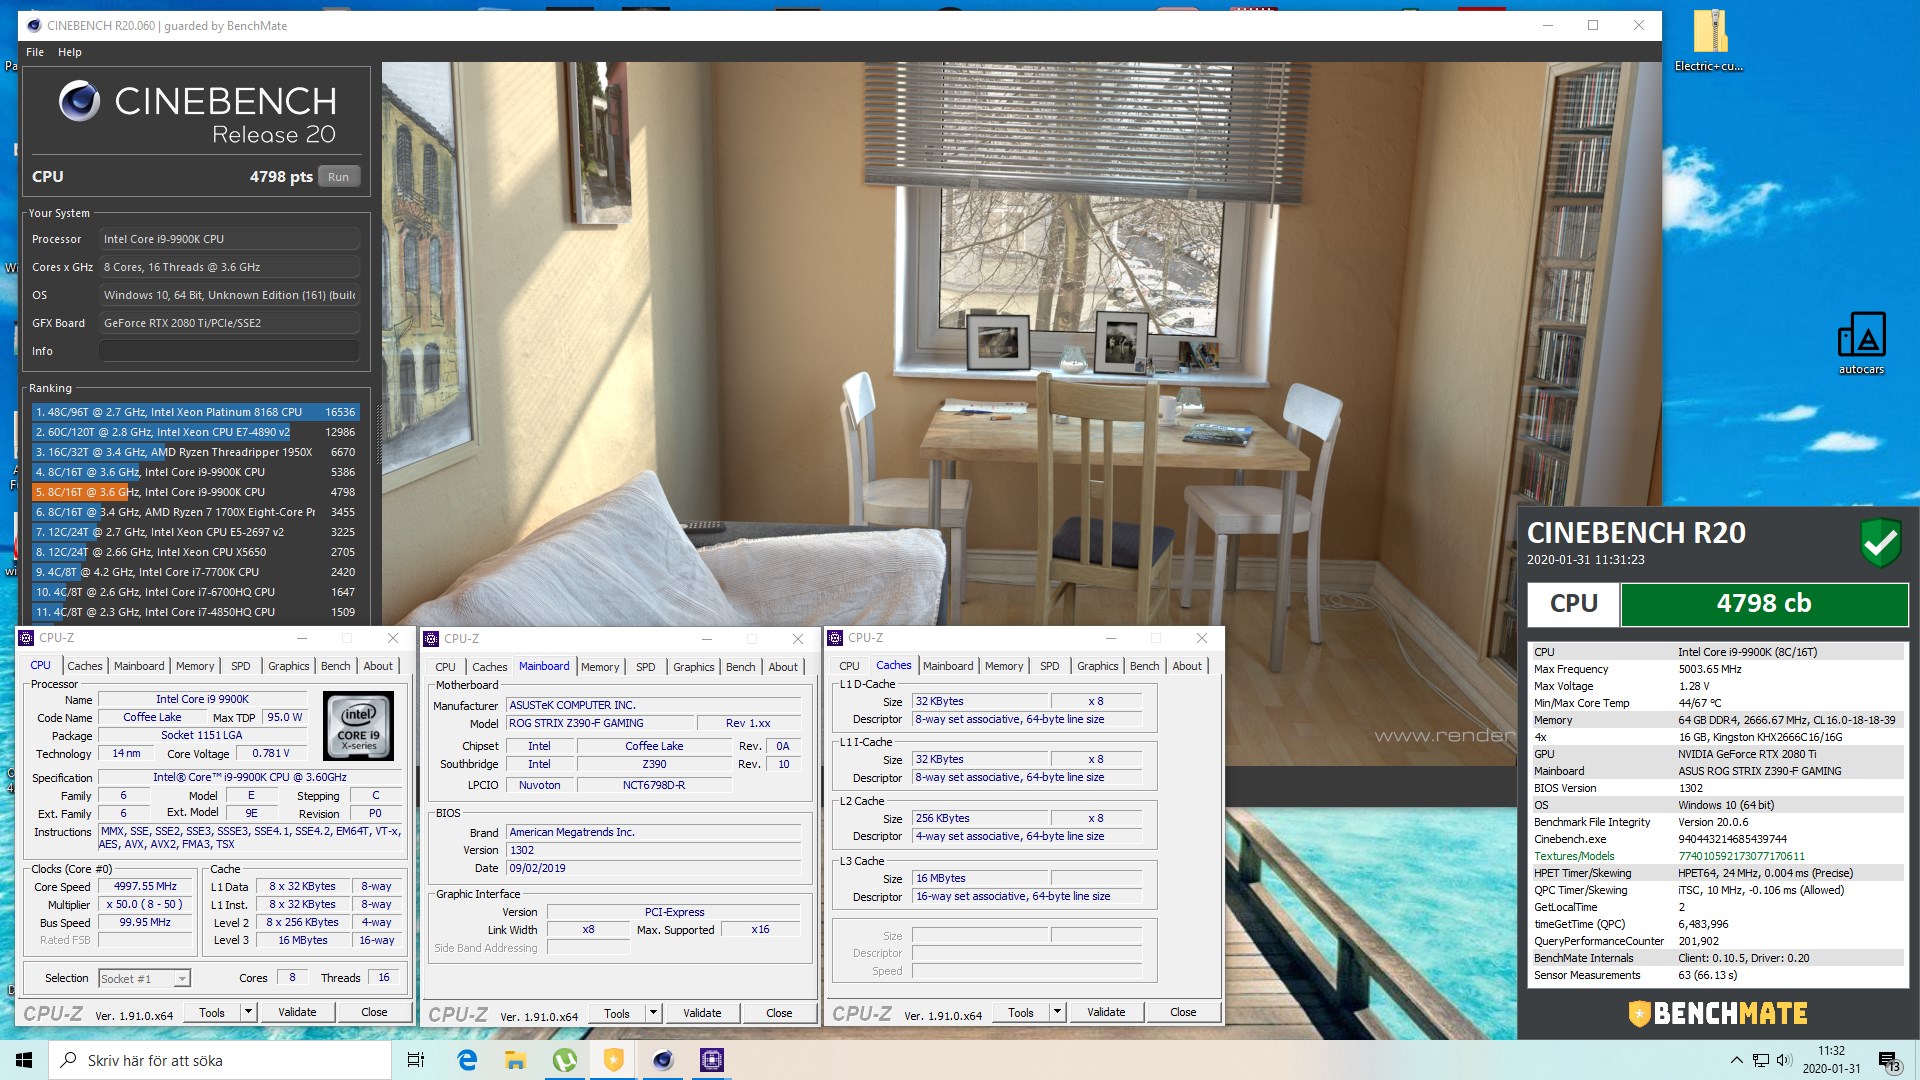The height and width of the screenshot is (1080, 1920).
Task: Click the Cinebench title bar app icon
Action: coord(33,25)
